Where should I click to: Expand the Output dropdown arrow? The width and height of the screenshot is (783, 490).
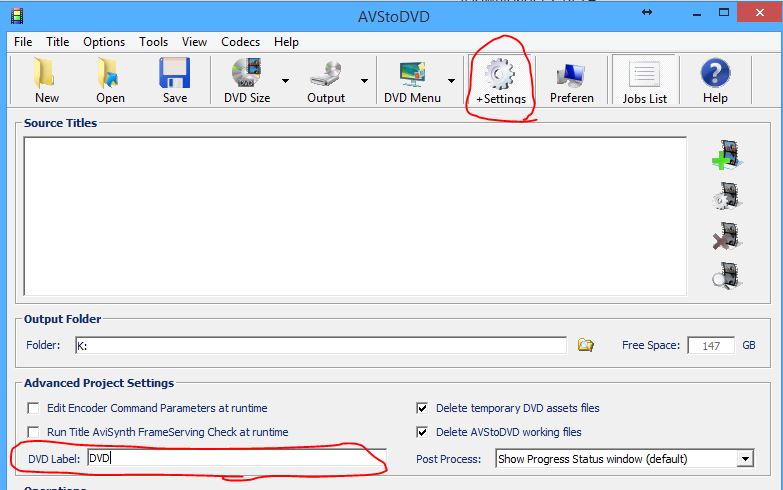pyautogui.click(x=365, y=80)
